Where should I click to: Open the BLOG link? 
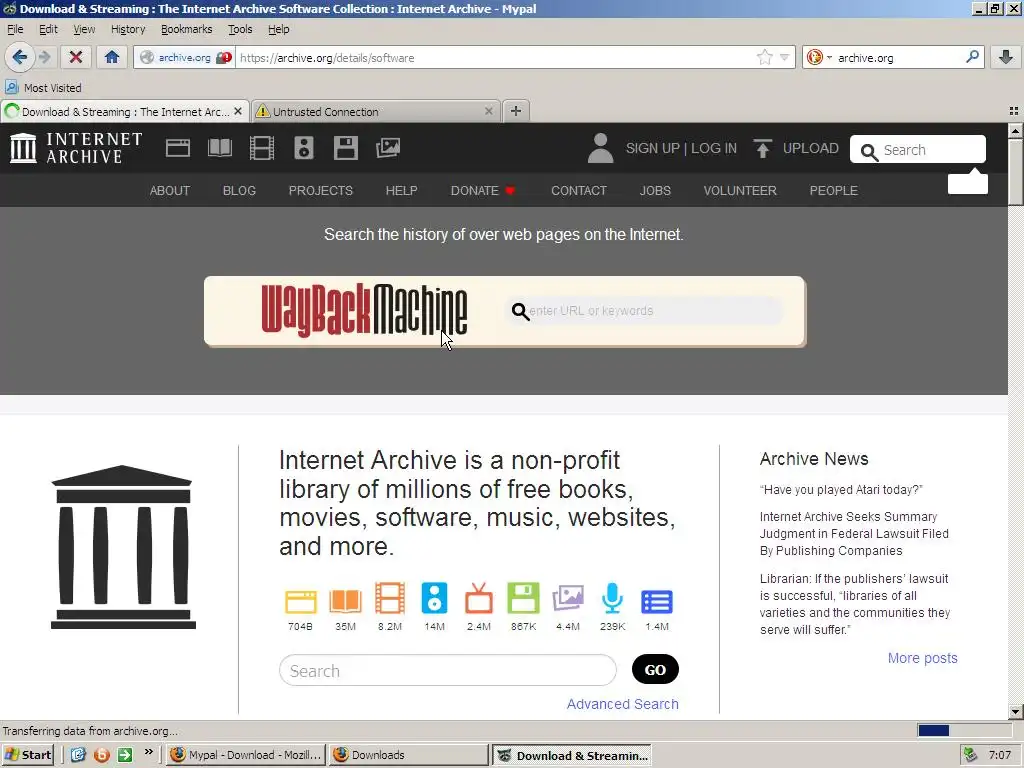click(239, 191)
